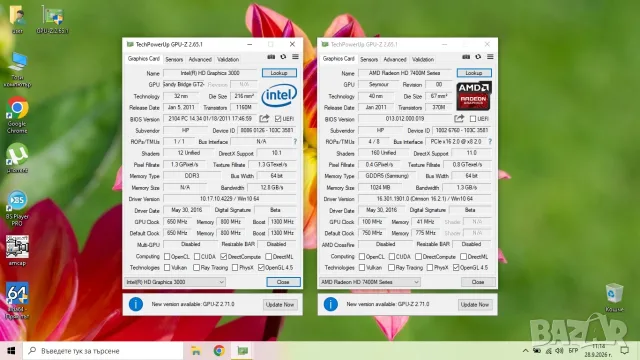
Task: Click Driver Version field 10.17.10.4229 / Win10 64
Action: (x=230, y=199)
